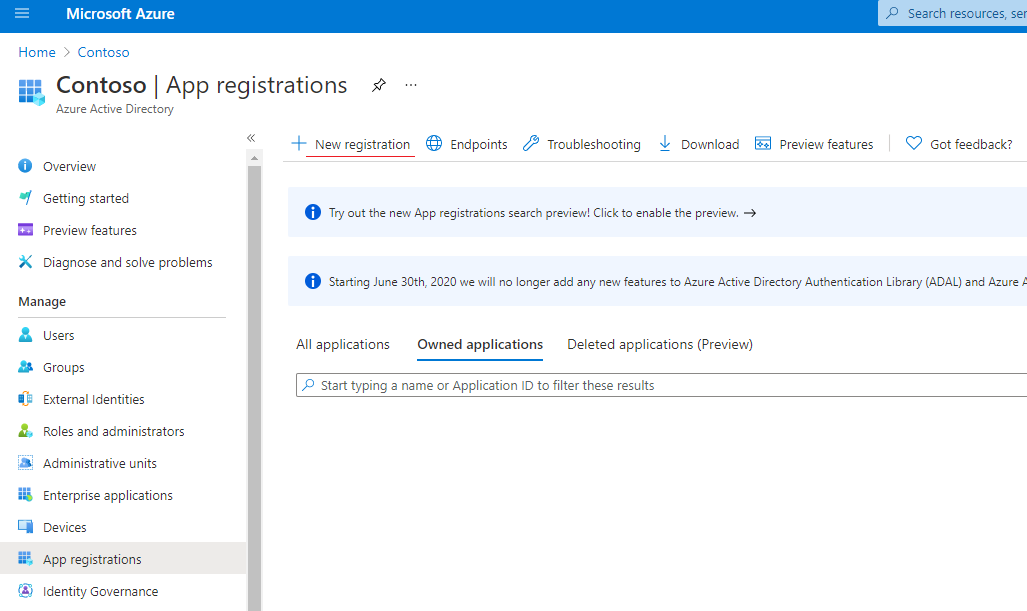
Task: Click the sidebar App registrations icon
Action: click(25, 558)
